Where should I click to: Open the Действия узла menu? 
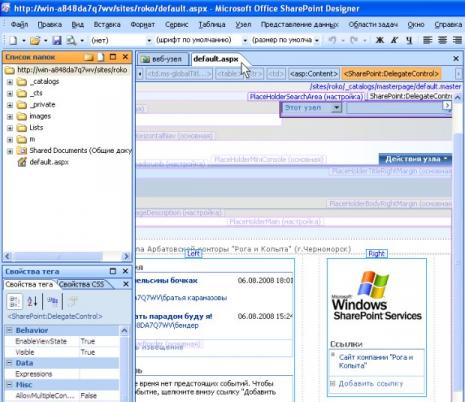[x=416, y=159]
